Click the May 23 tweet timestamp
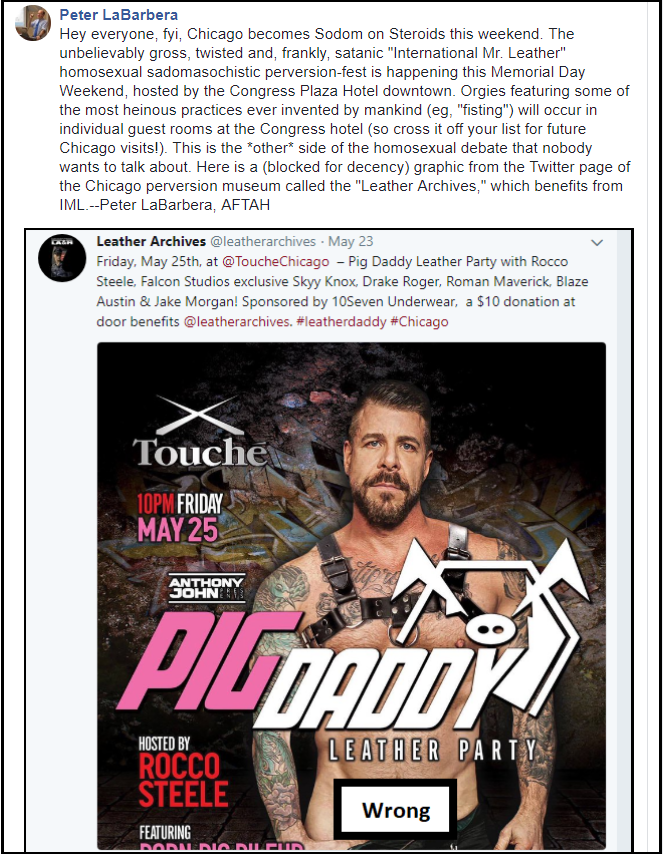 pyautogui.click(x=350, y=241)
